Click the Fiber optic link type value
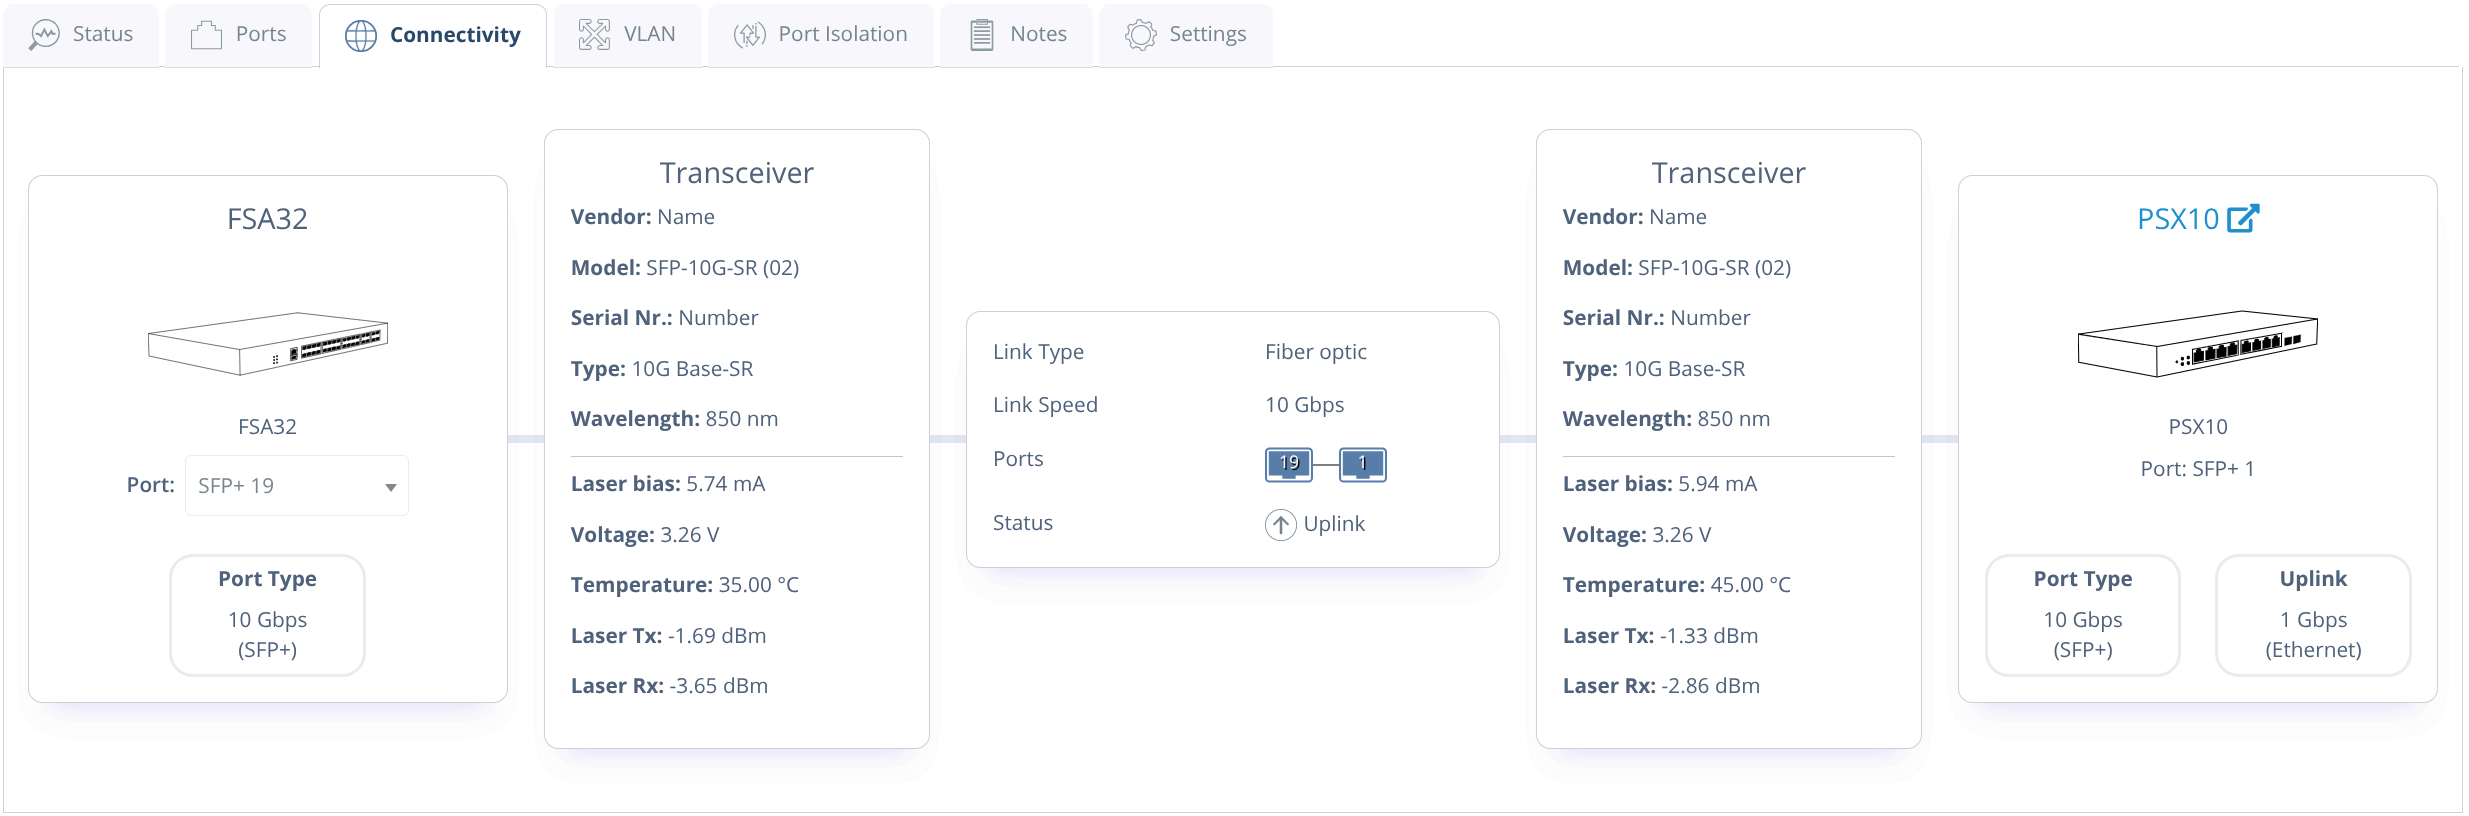 tap(1315, 352)
